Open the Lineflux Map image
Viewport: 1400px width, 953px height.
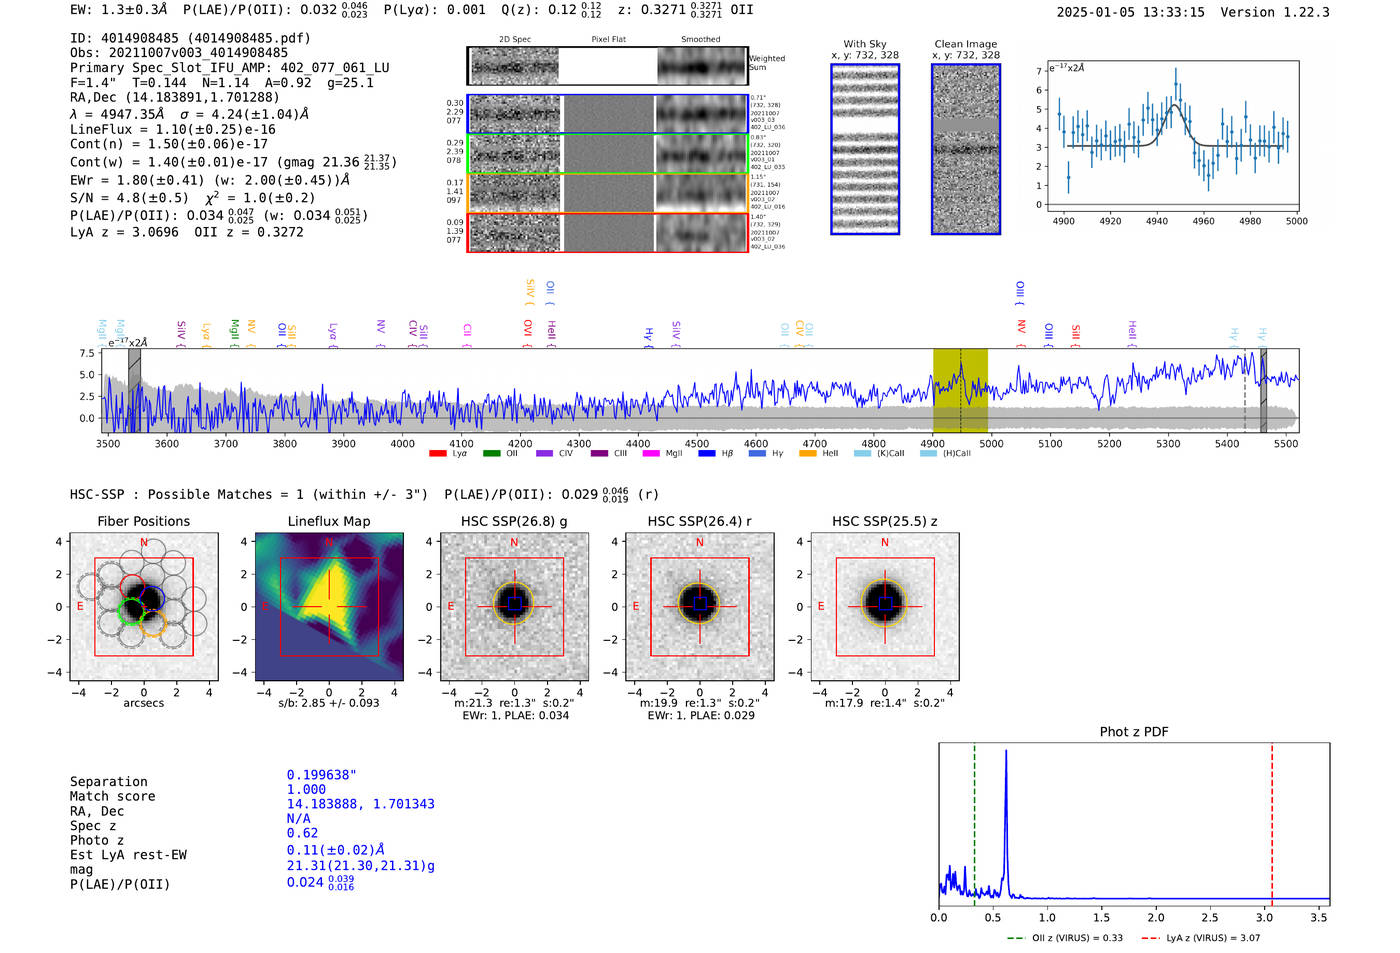point(329,607)
